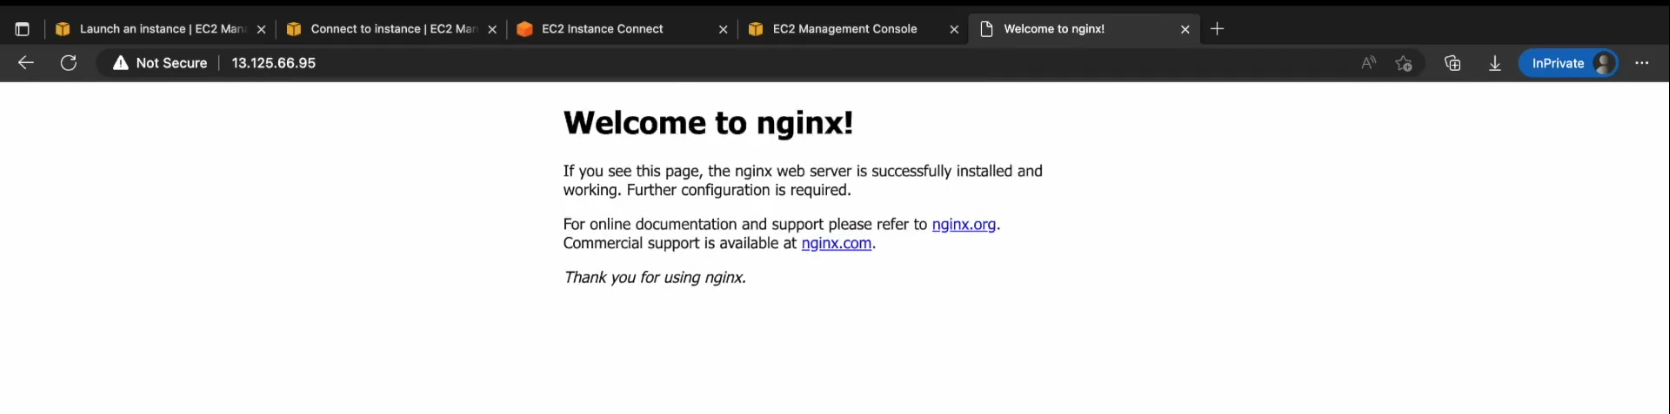
Task: Close the Launch an instance tab
Action: [x=261, y=30]
